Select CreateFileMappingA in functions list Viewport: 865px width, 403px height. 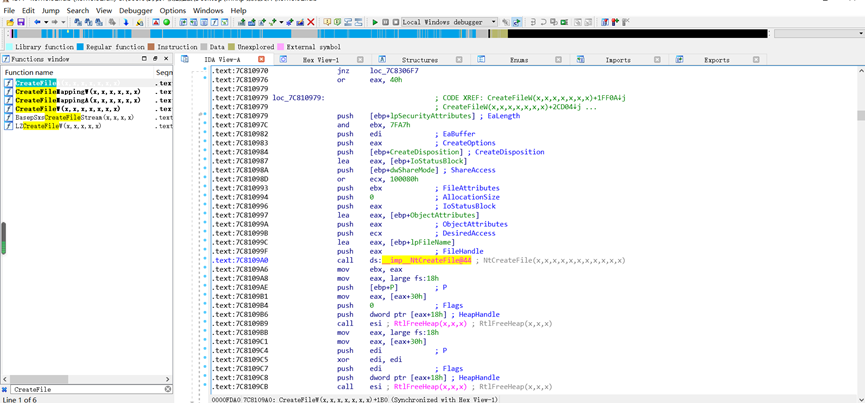tap(77, 100)
